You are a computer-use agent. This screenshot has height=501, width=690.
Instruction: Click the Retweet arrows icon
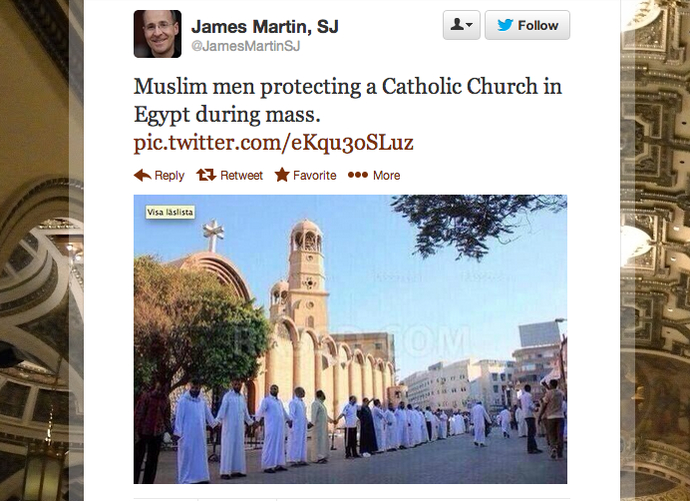[x=206, y=175]
